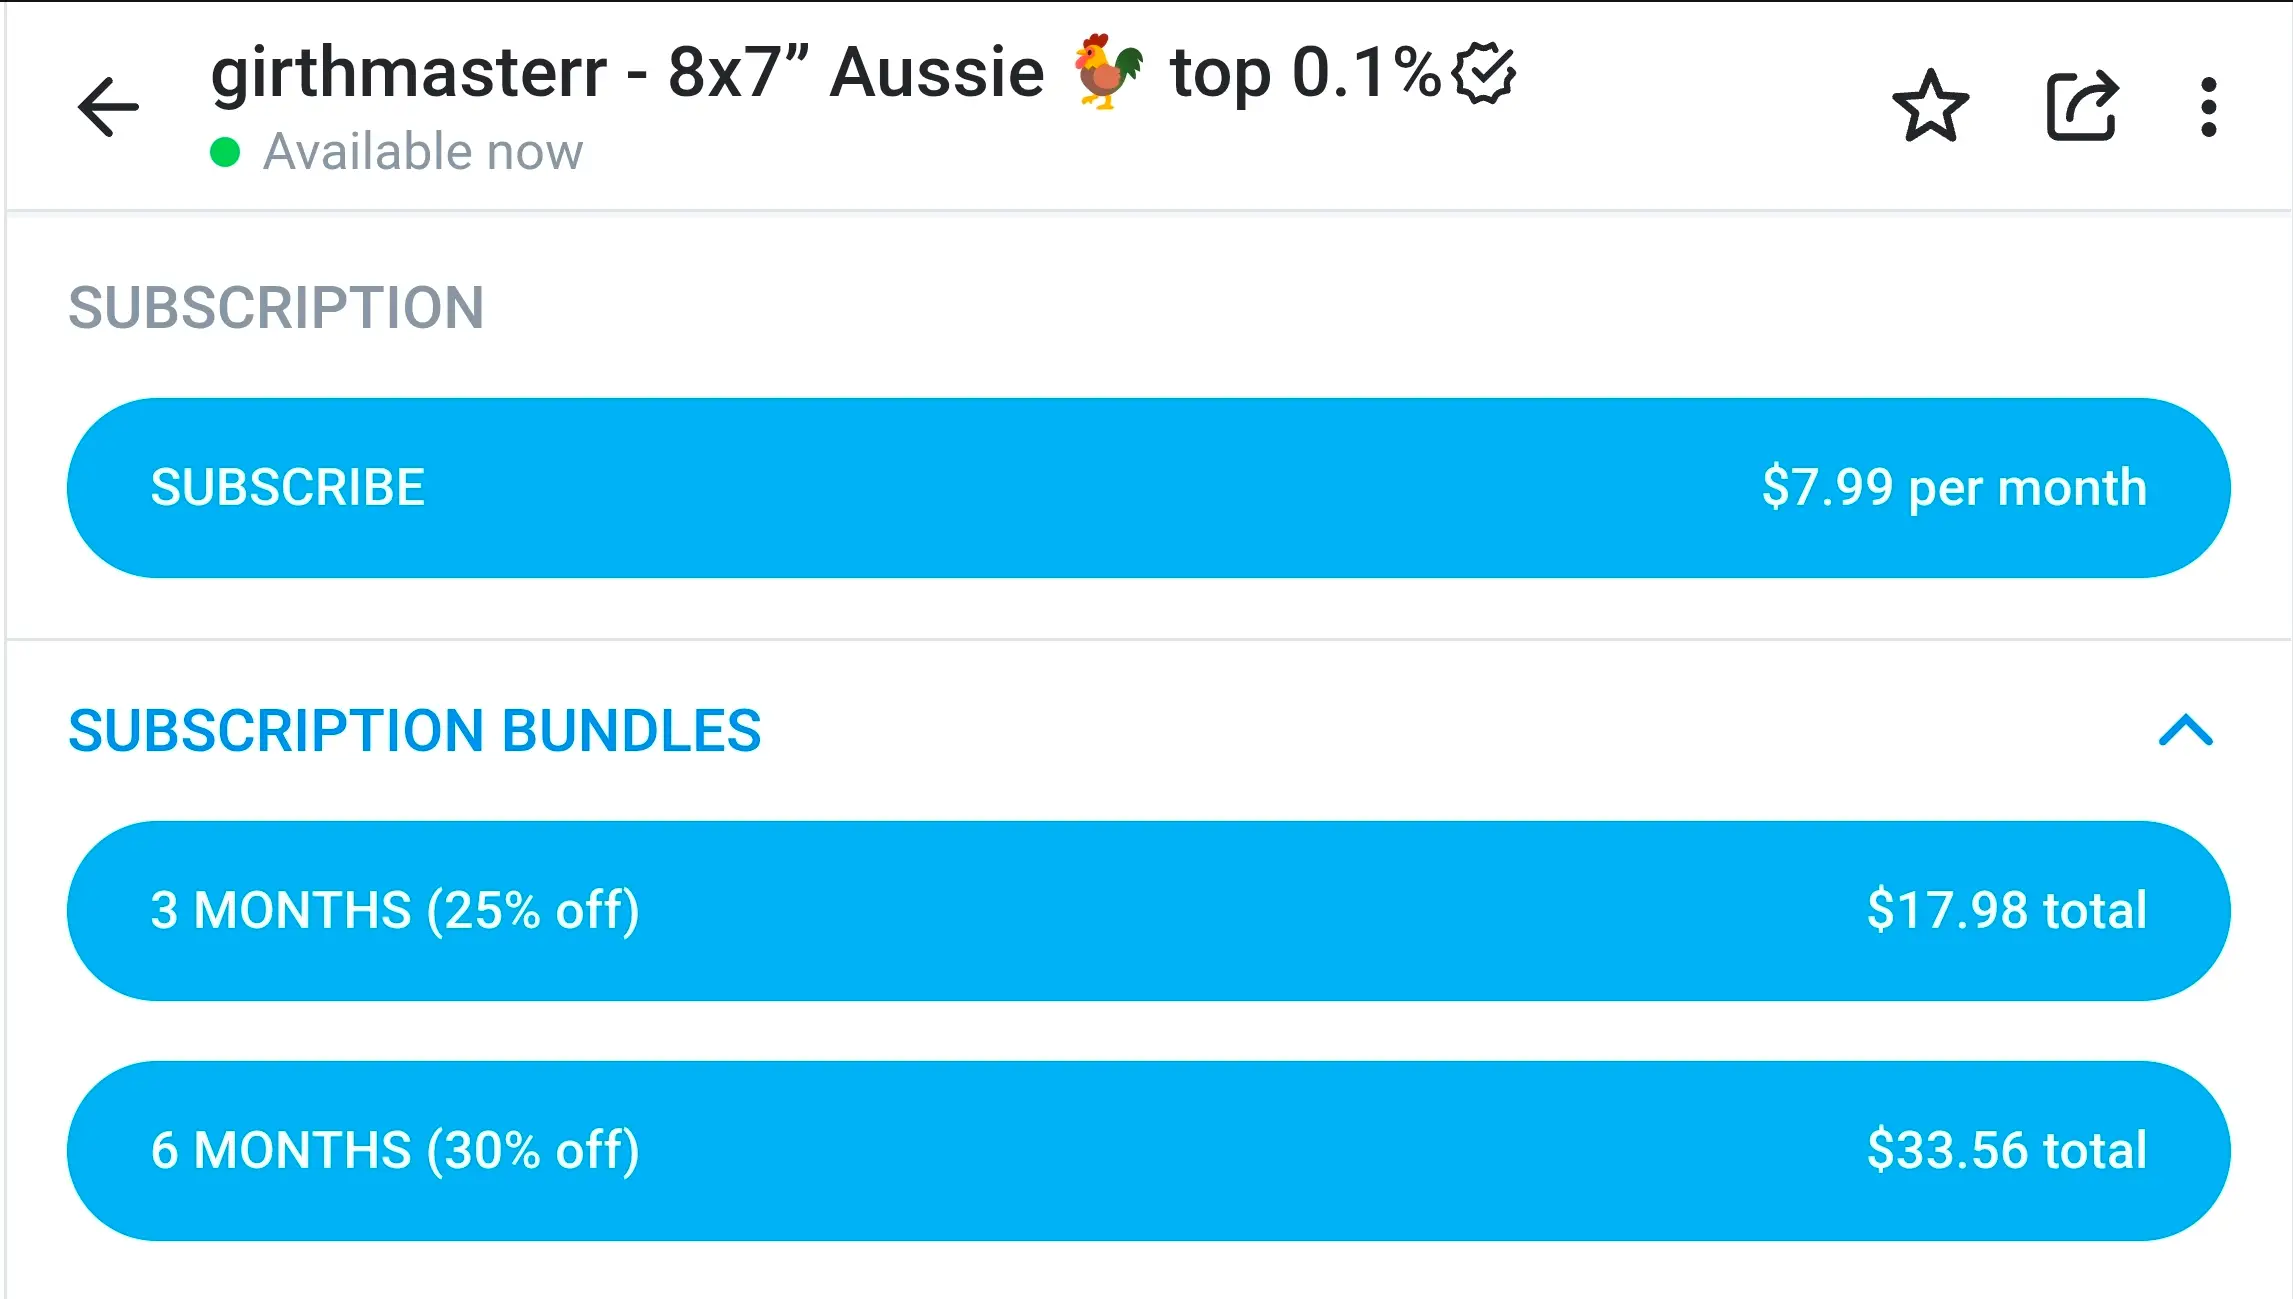
Task: Click the gray SUBSCRIPTION section heading
Action: (x=276, y=307)
